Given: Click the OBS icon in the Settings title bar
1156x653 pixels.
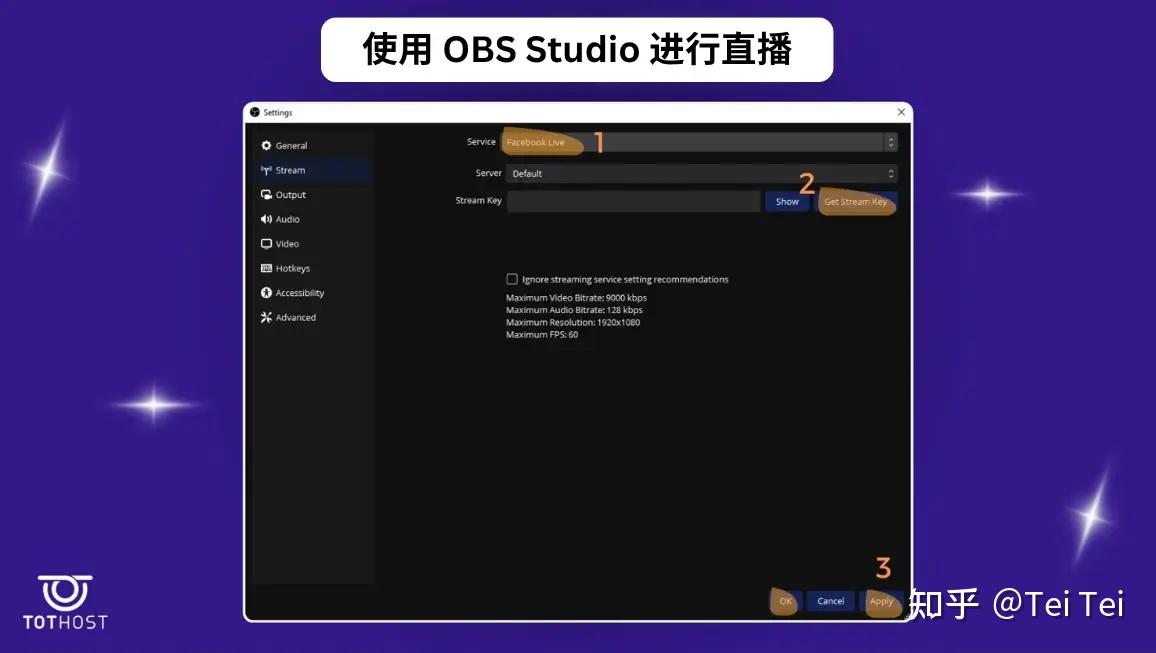Looking at the screenshot, I should (254, 112).
